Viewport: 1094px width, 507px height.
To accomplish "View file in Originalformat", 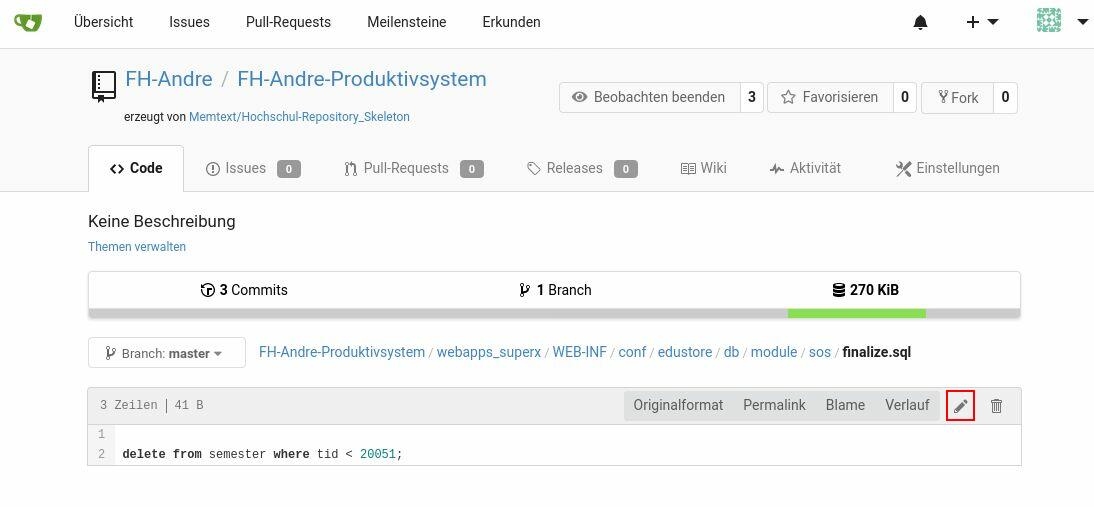I will click(678, 405).
